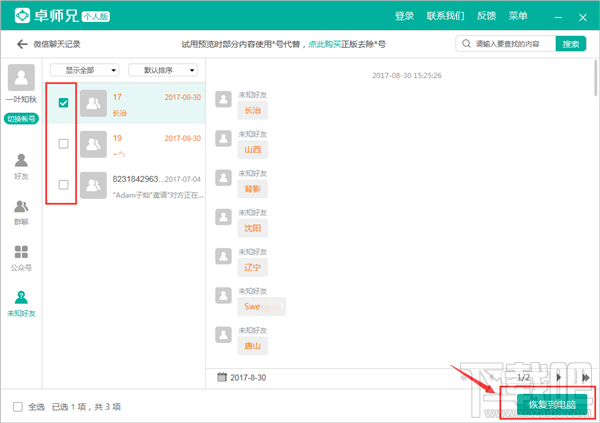Click the calendar icon next to 2017-8-30
This screenshot has width=600, height=423.
click(222, 377)
